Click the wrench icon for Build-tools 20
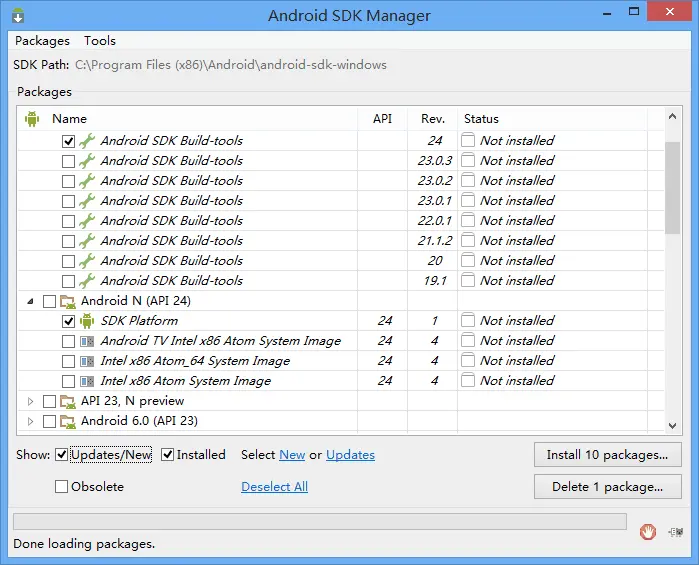 click(x=87, y=261)
